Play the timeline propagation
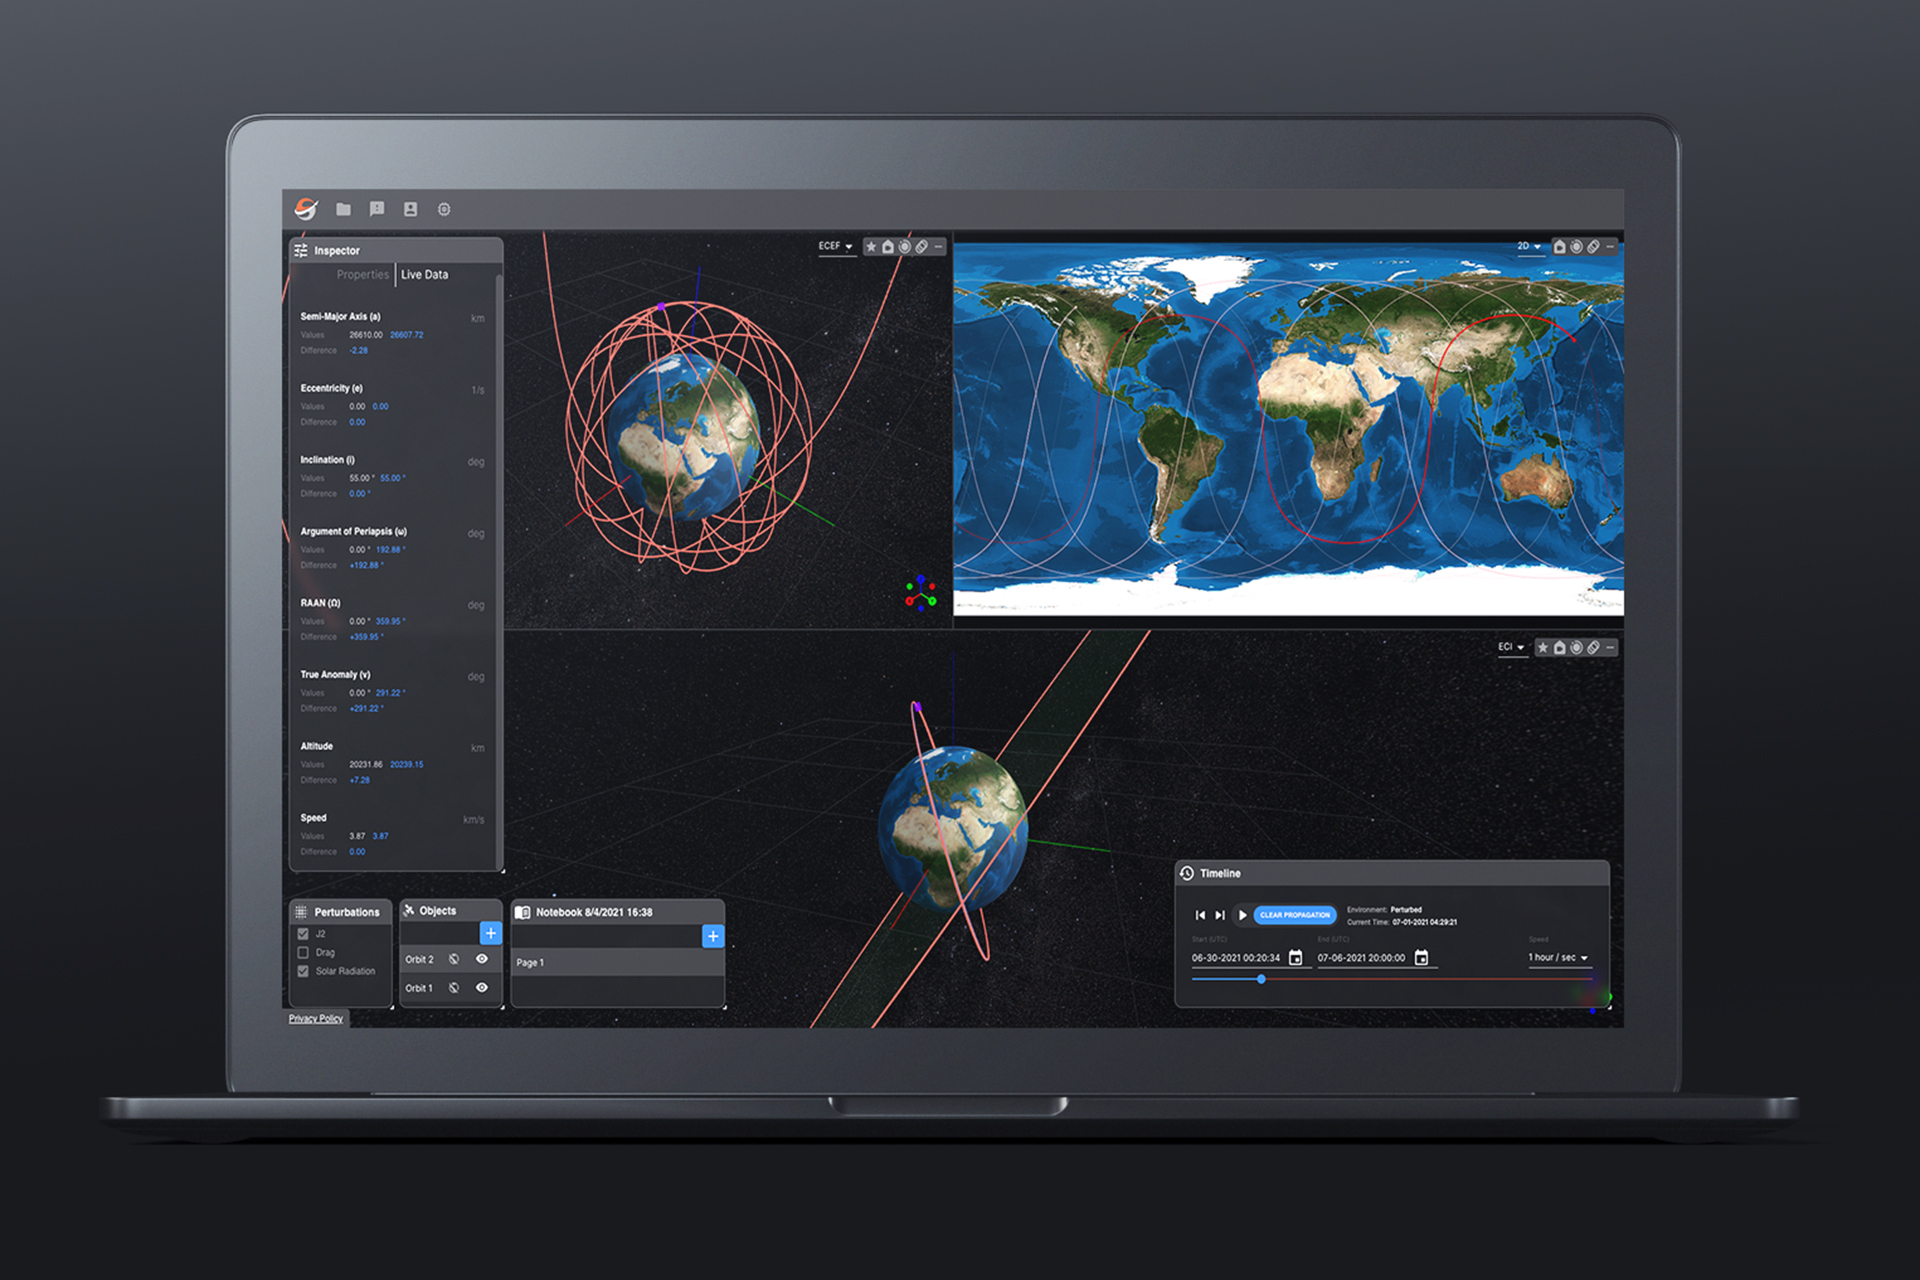 [1242, 915]
